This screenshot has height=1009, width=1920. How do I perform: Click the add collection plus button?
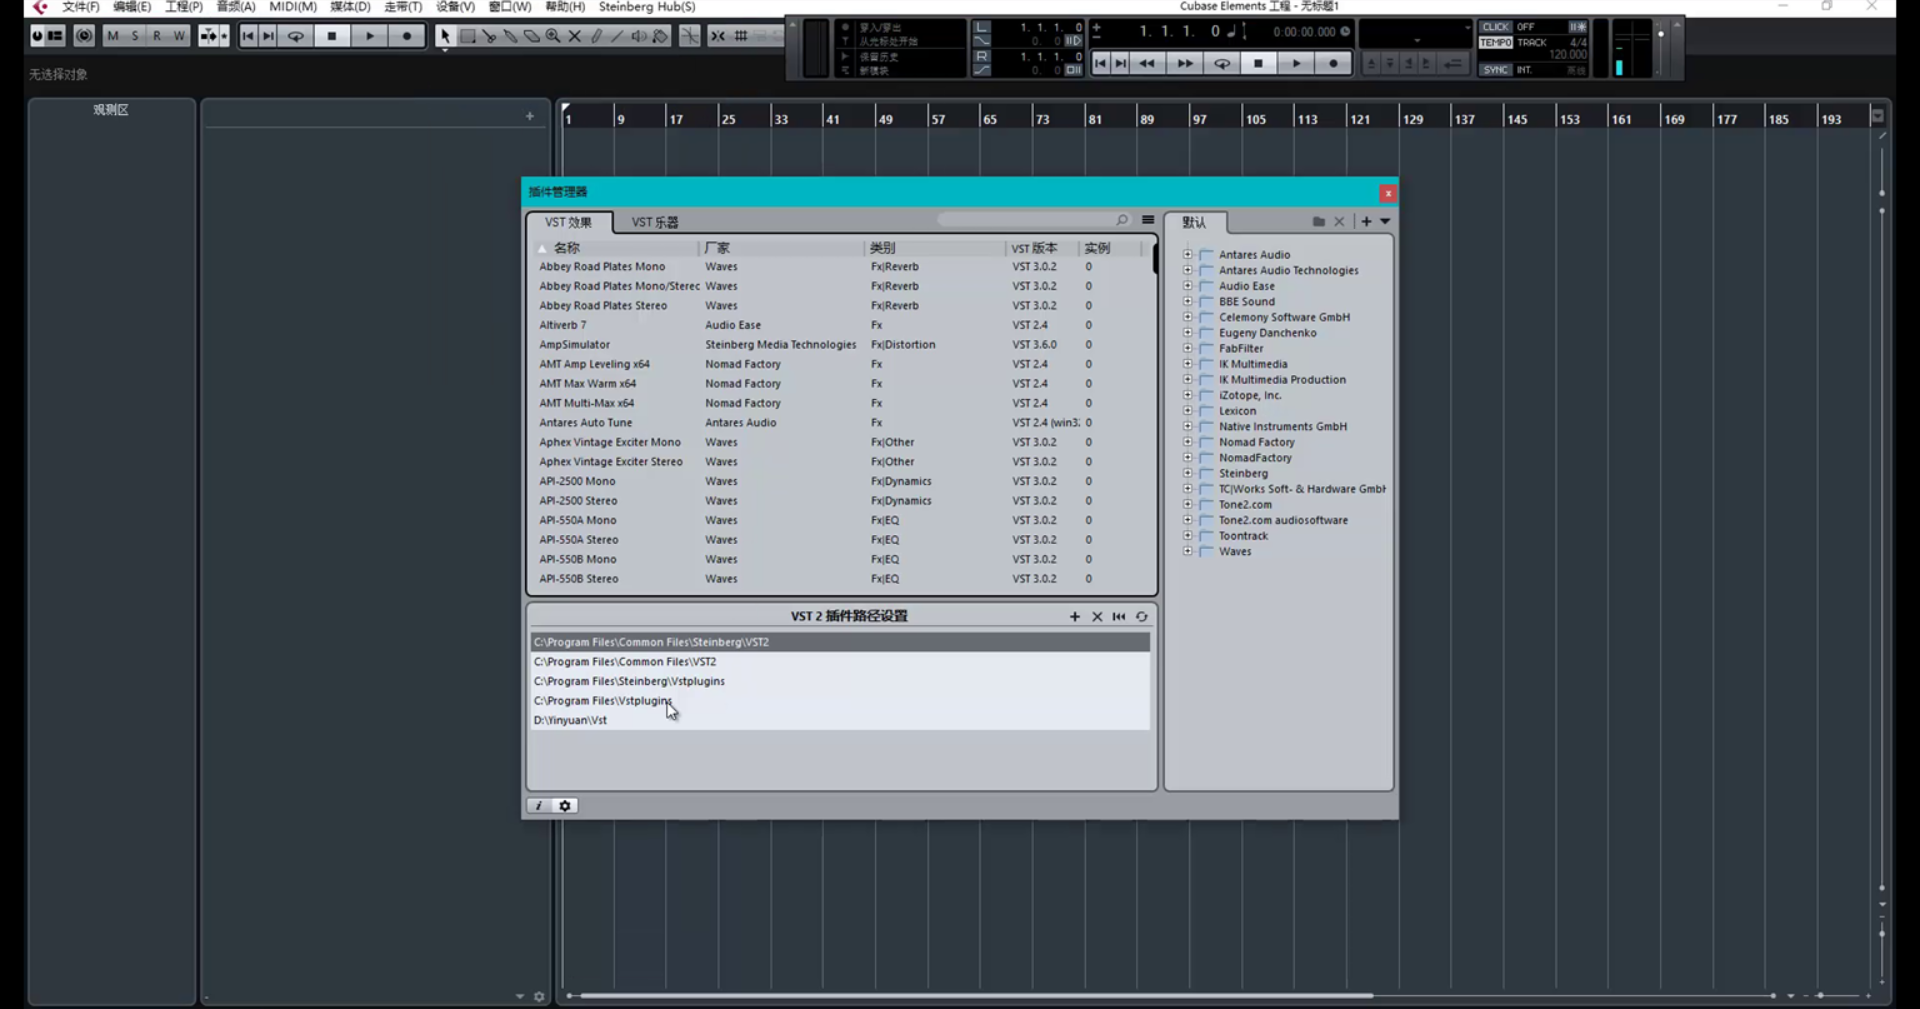point(1366,221)
